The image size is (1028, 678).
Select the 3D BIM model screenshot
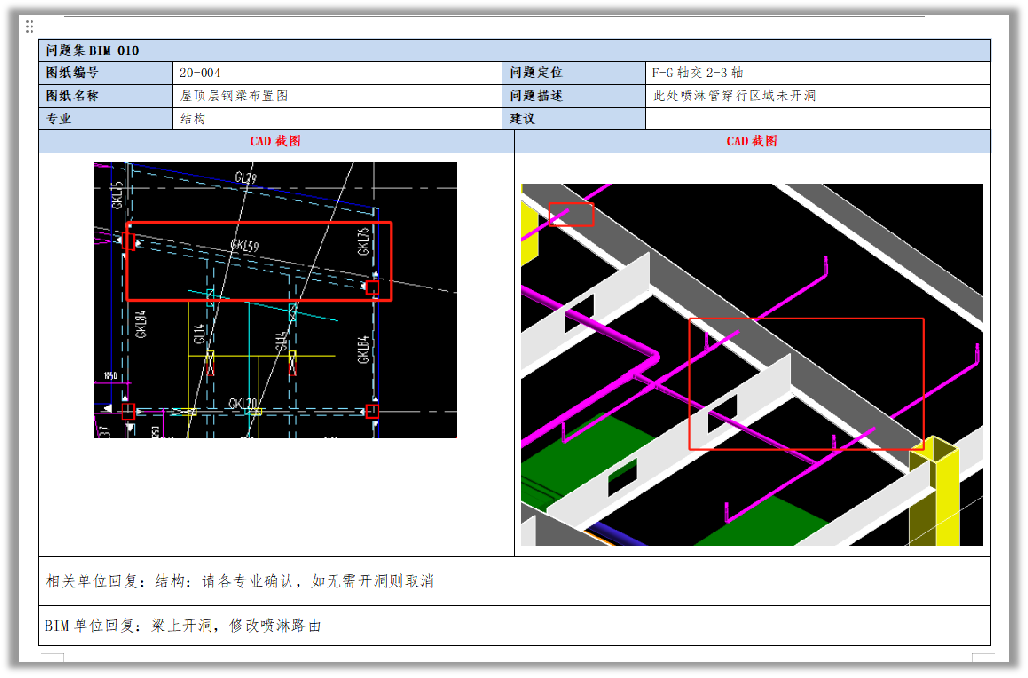point(752,365)
